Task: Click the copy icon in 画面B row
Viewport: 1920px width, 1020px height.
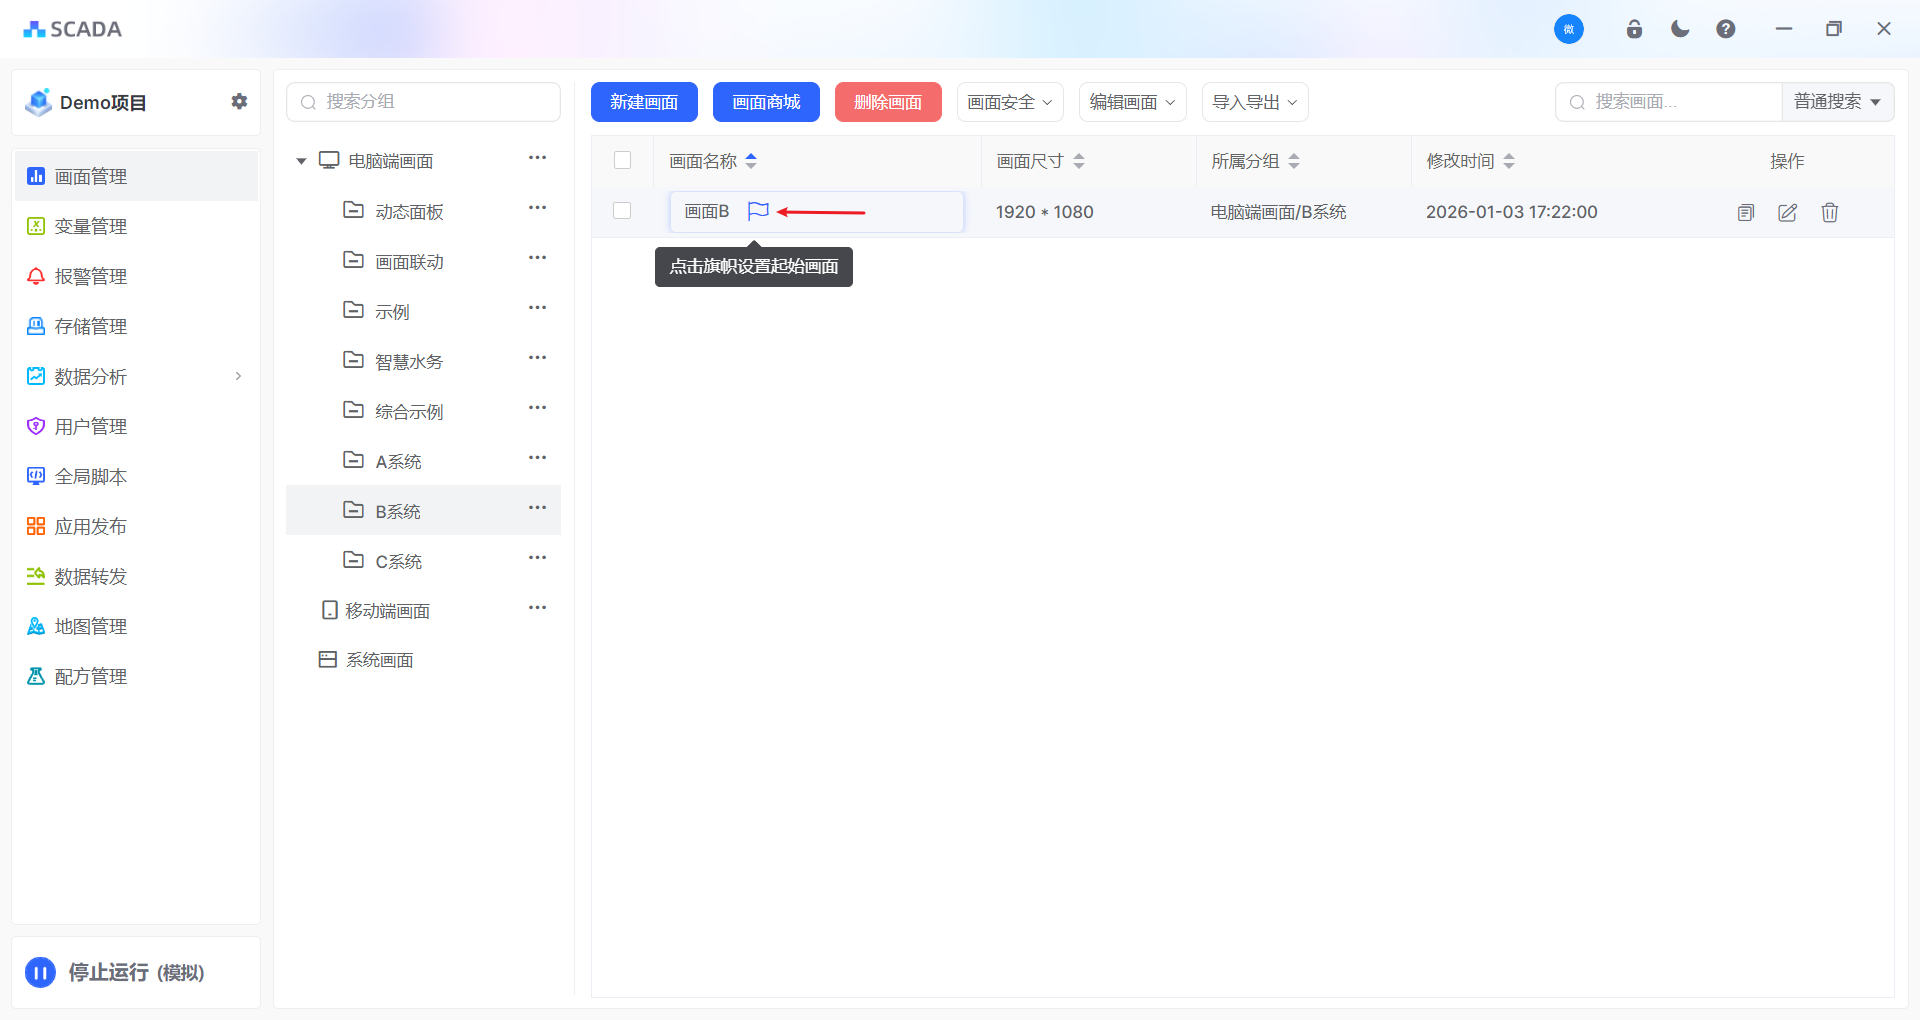Action: [1746, 212]
